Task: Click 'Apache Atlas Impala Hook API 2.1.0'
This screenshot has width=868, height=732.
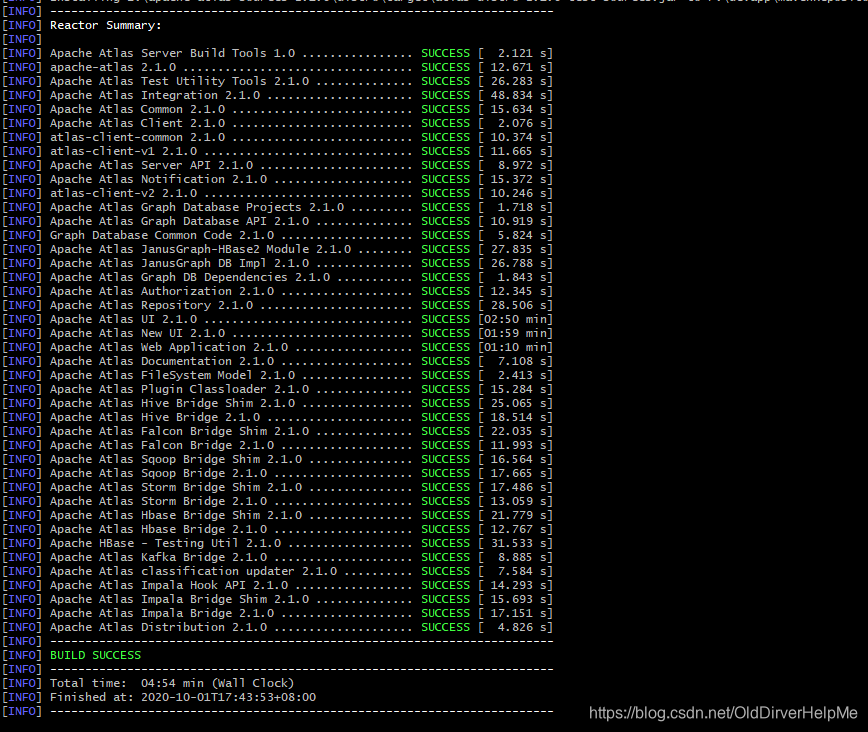Action: [169, 585]
